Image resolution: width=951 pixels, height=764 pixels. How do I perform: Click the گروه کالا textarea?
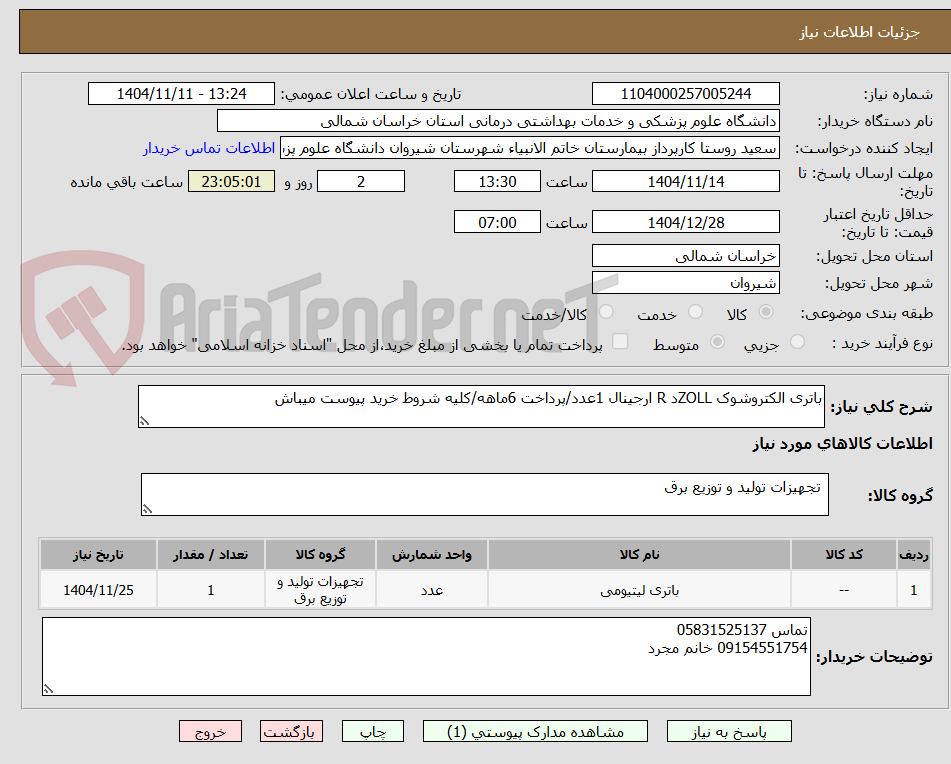(x=485, y=495)
